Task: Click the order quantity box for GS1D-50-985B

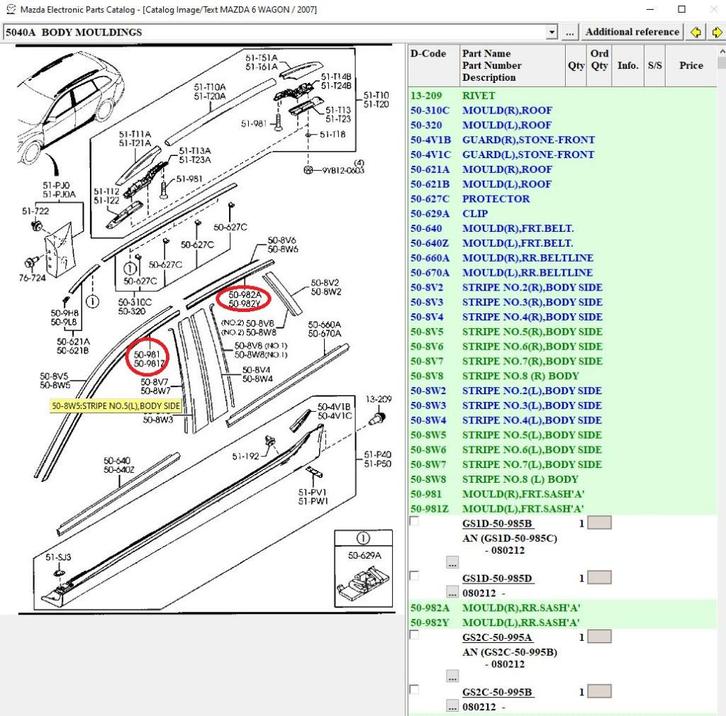Action: click(x=599, y=523)
